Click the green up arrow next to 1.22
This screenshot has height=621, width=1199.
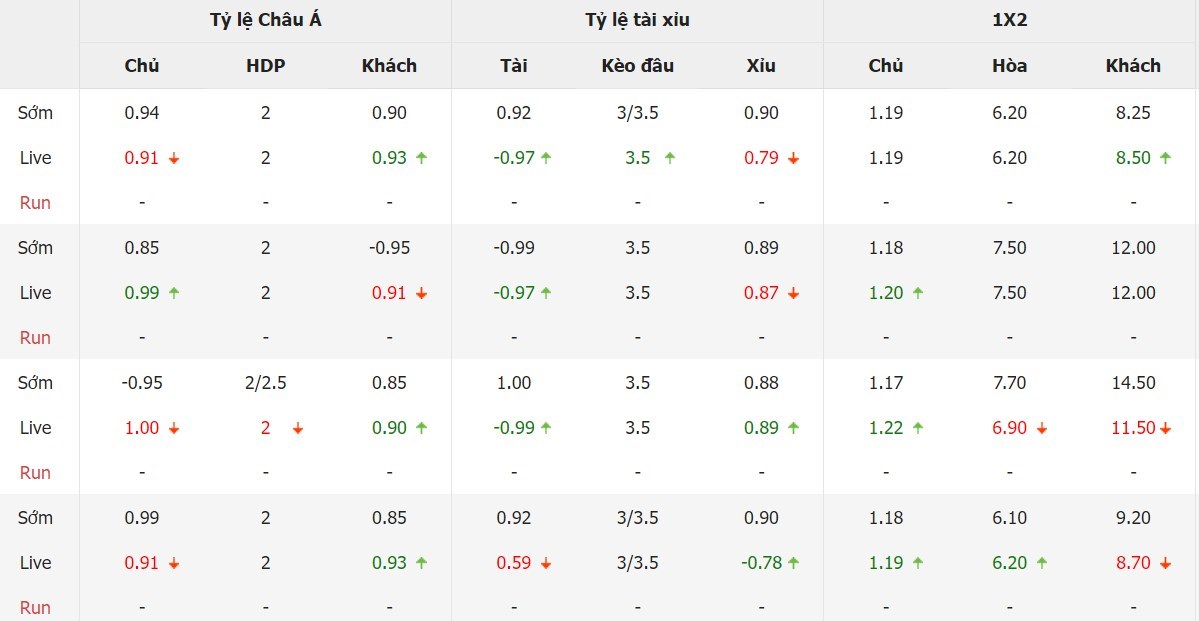click(x=917, y=429)
